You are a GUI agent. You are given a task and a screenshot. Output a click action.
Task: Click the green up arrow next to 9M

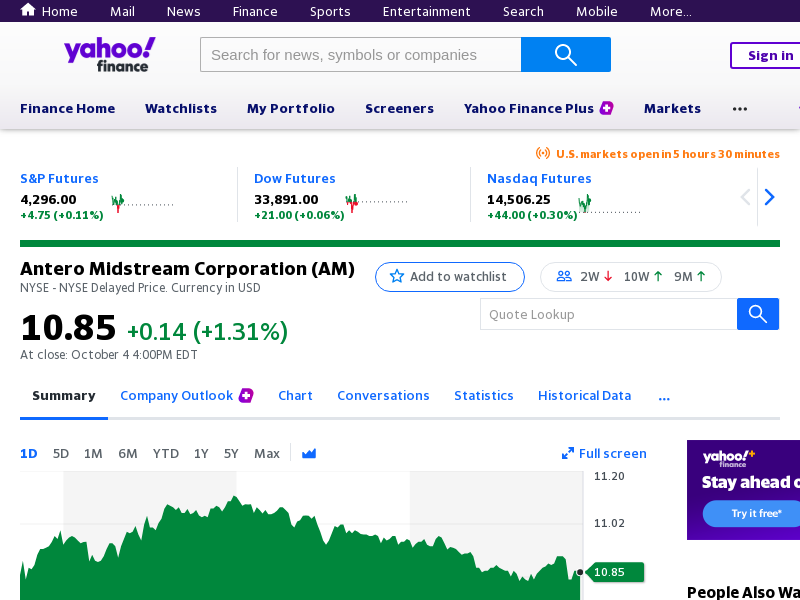click(x=702, y=277)
